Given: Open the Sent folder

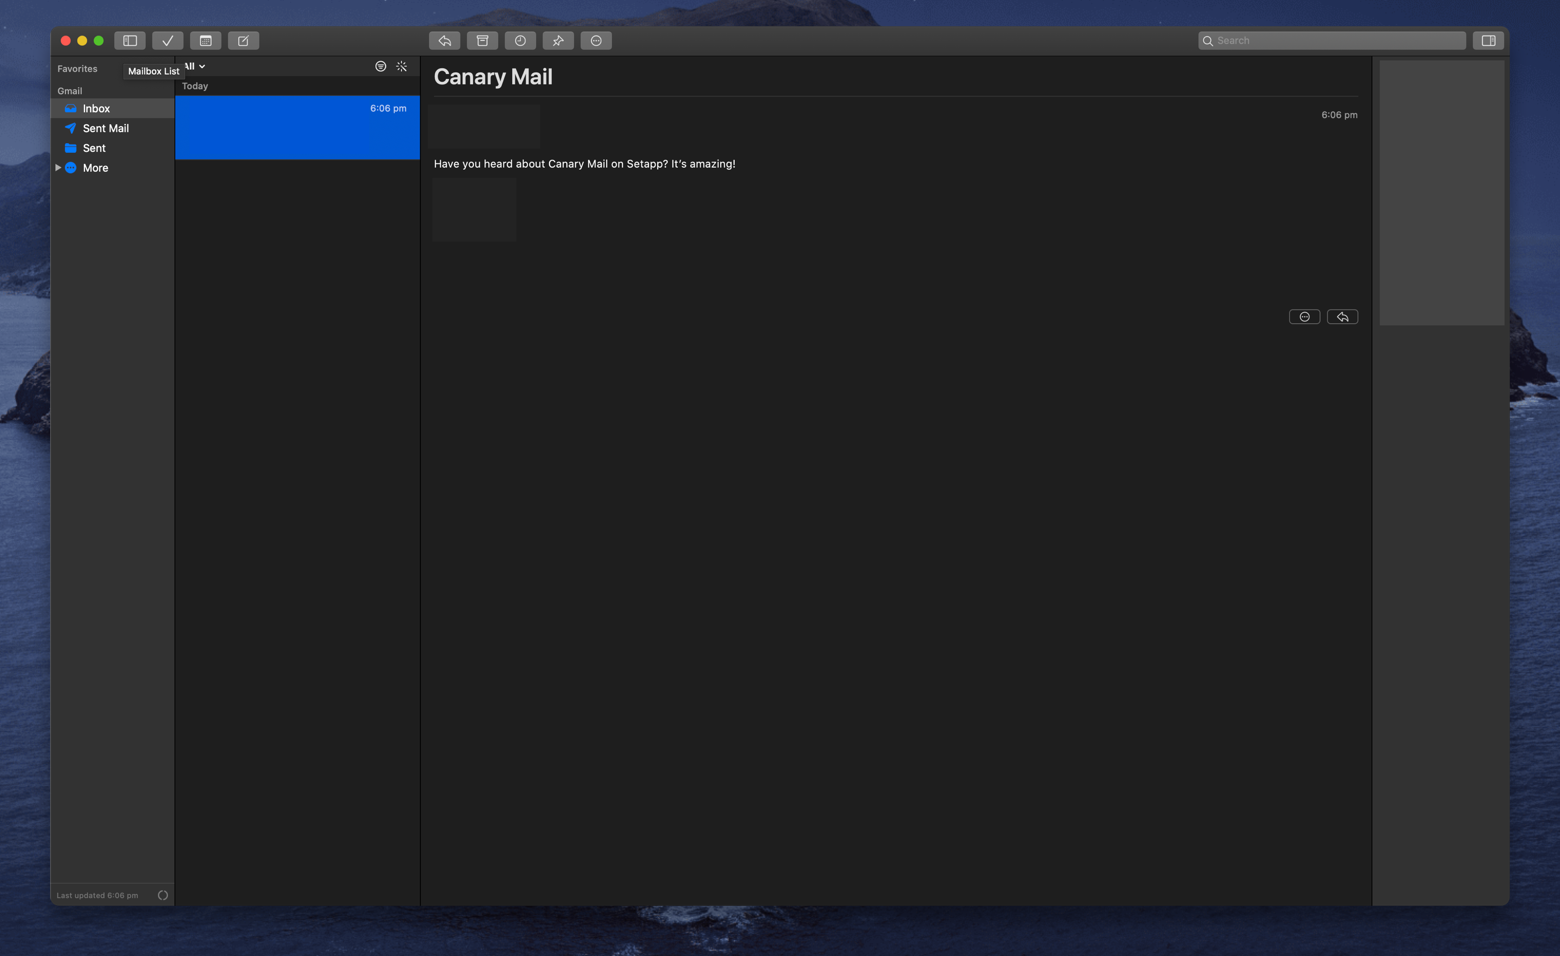Looking at the screenshot, I should [112, 148].
